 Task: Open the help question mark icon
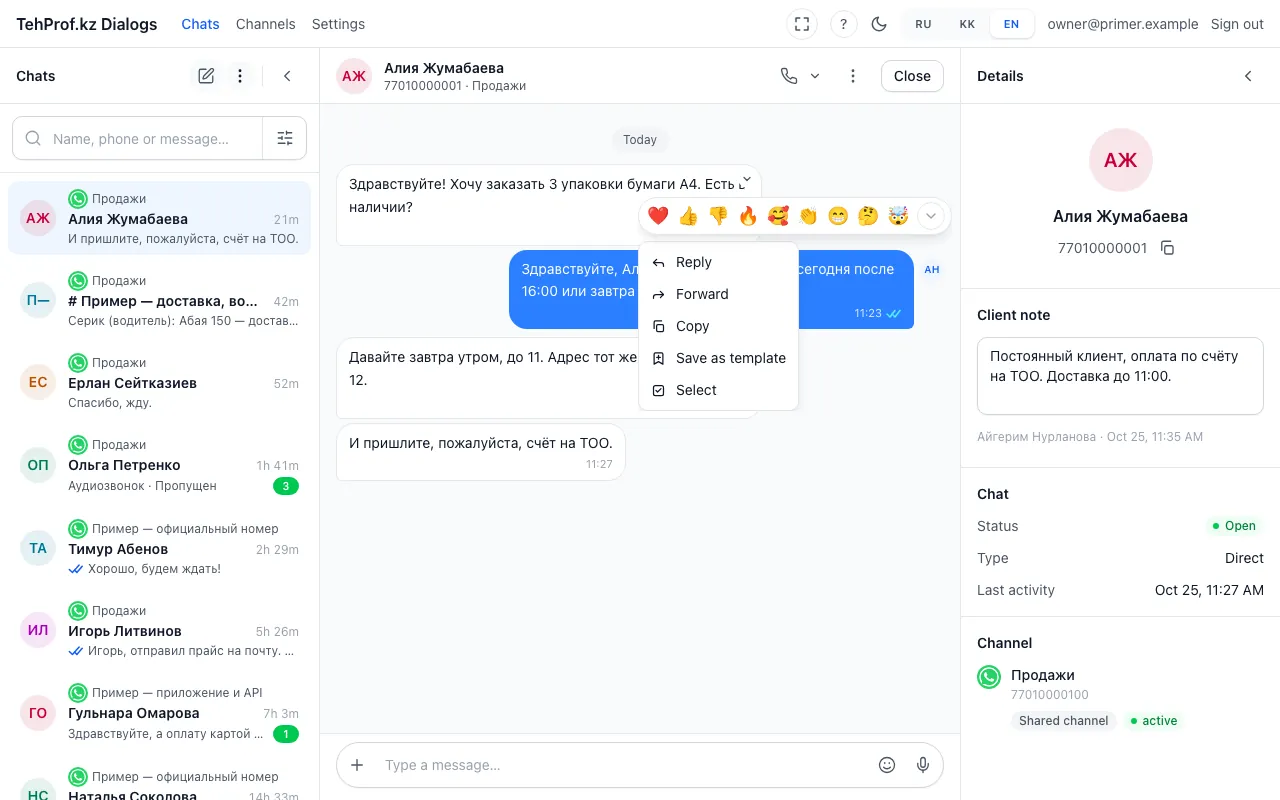(844, 24)
